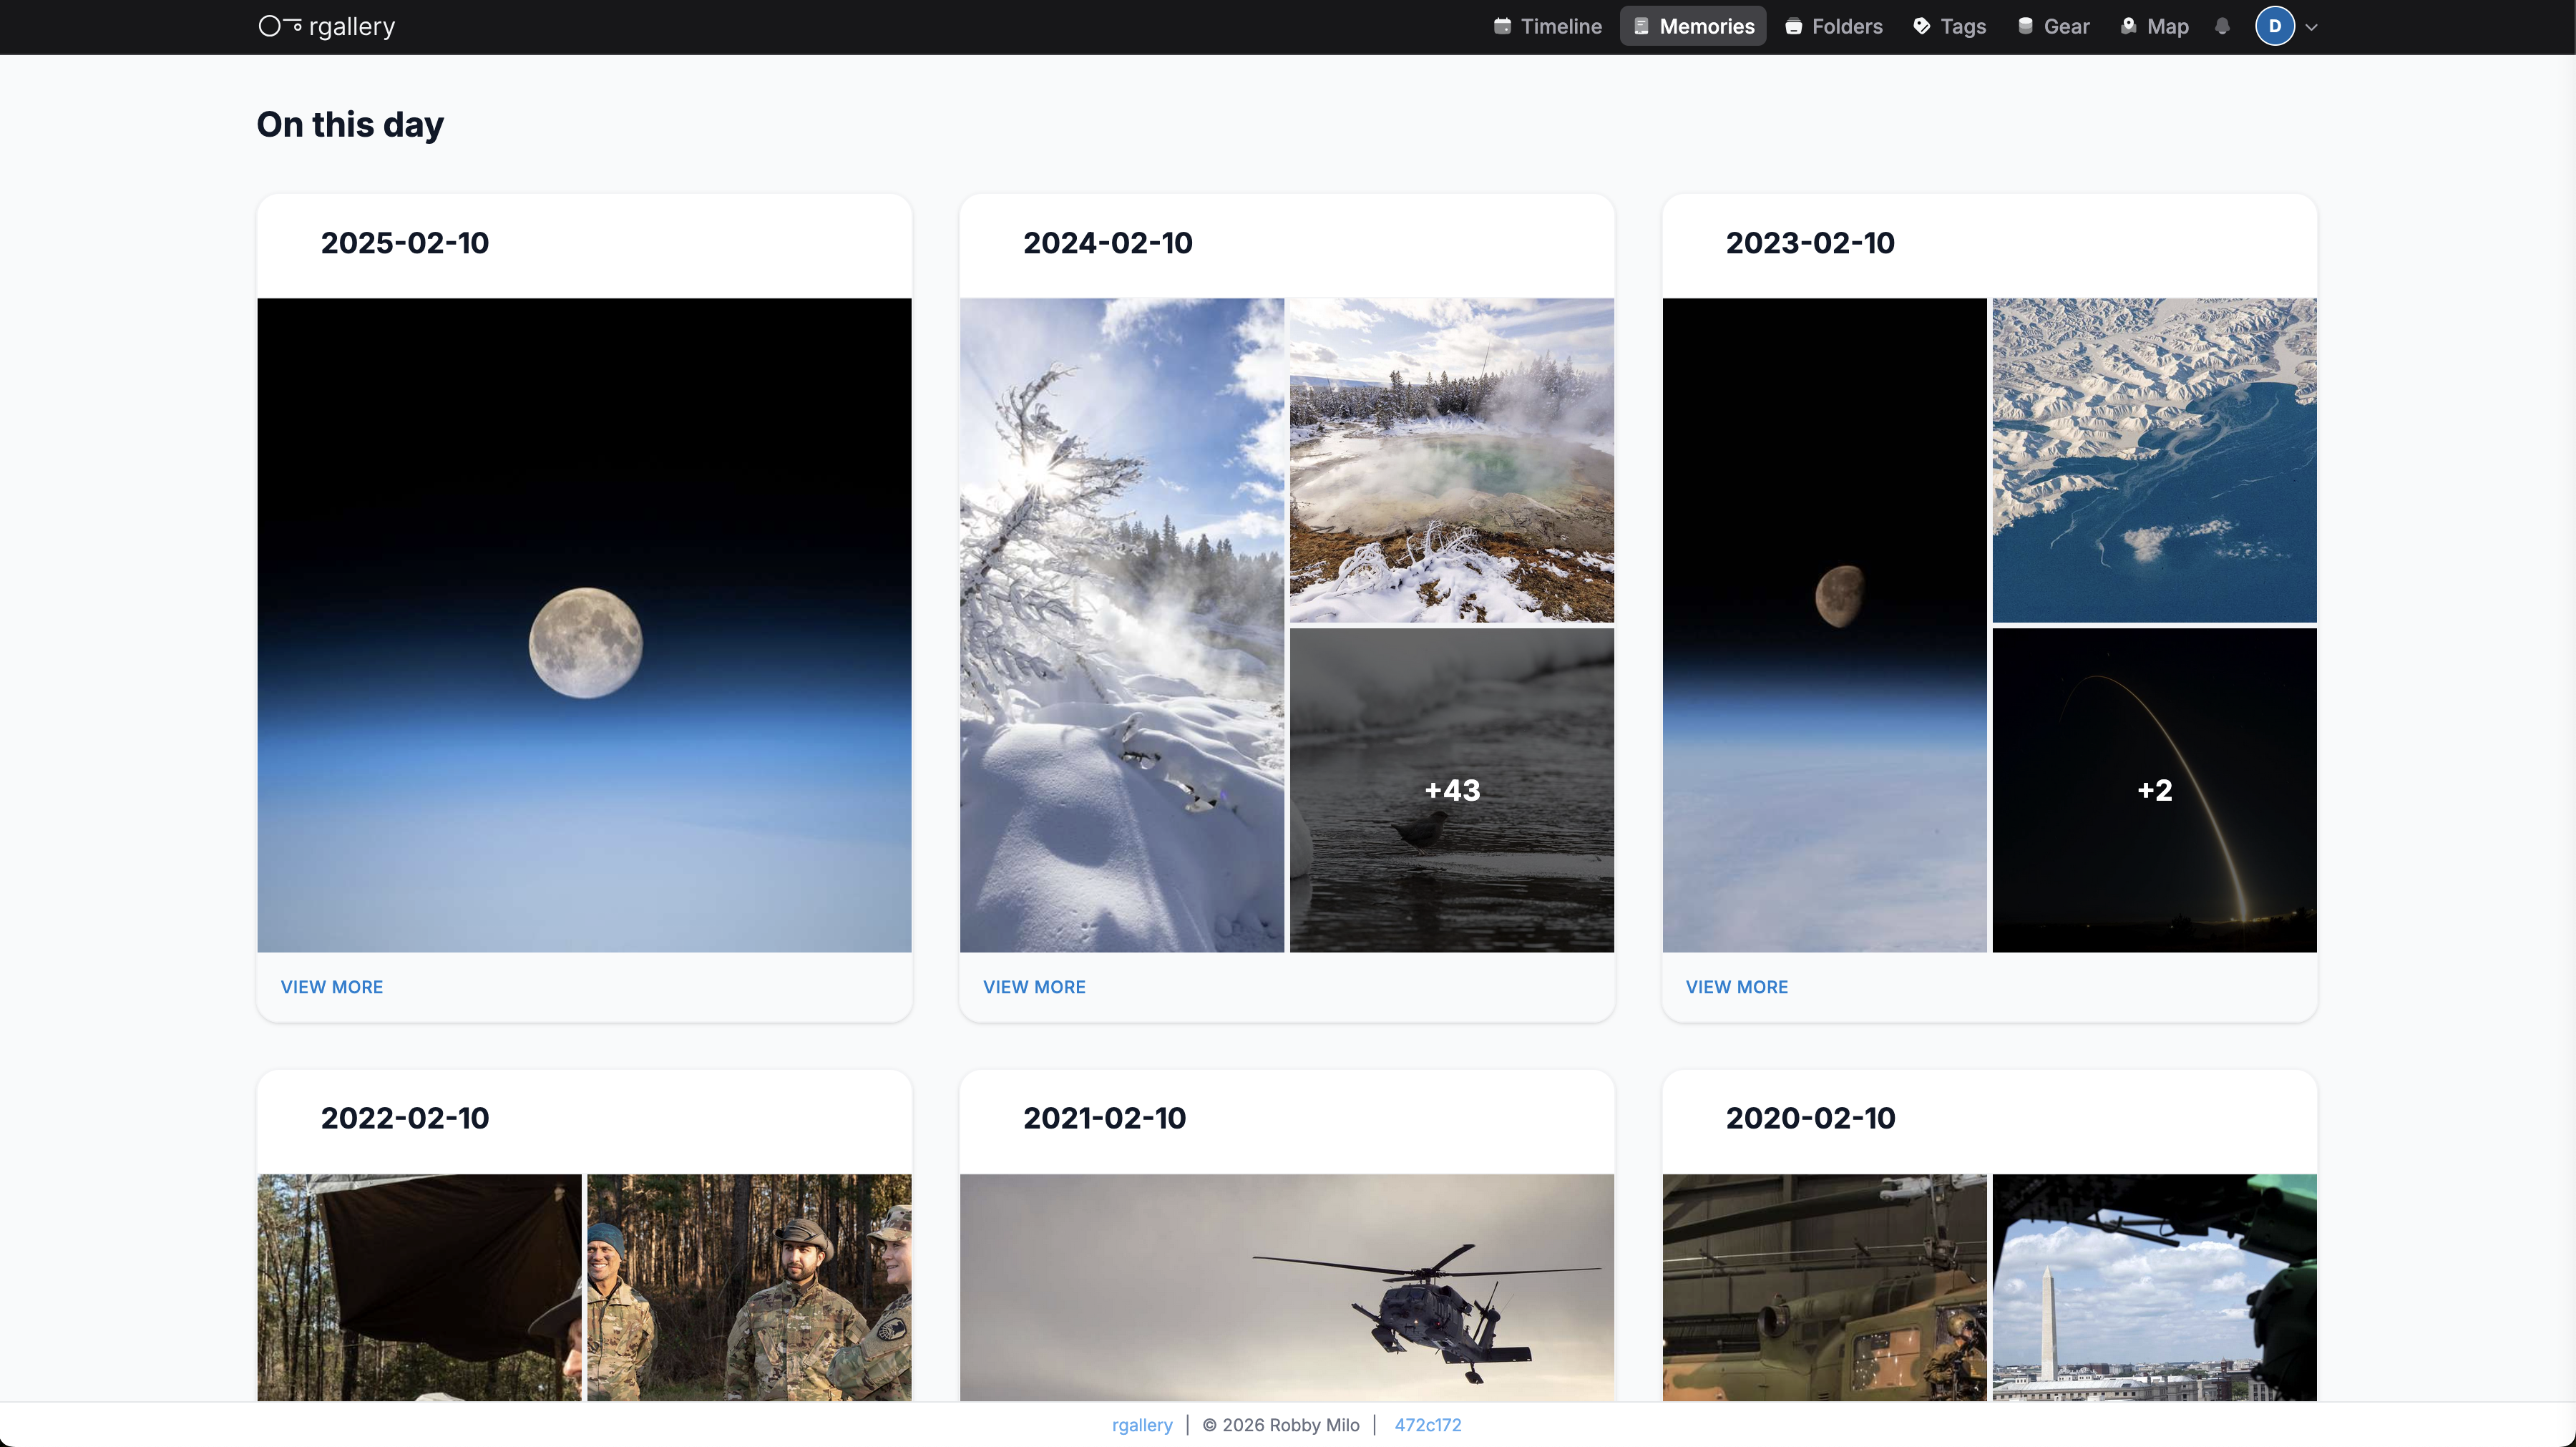Click the rgallery logo icon
The width and height of the screenshot is (2576, 1447).
(280, 26)
